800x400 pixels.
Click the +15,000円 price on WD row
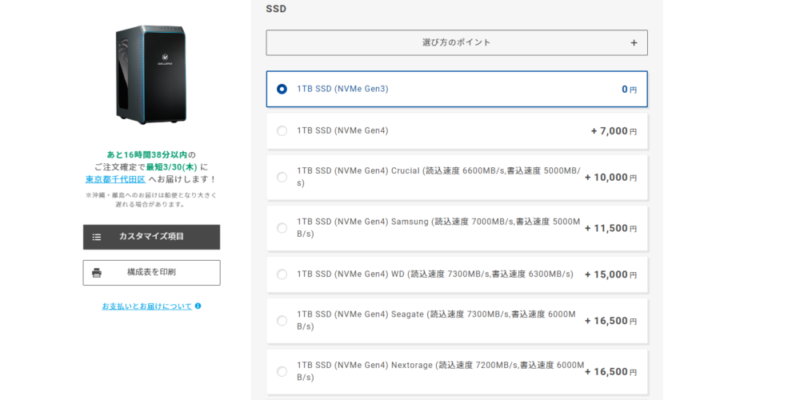click(613, 274)
